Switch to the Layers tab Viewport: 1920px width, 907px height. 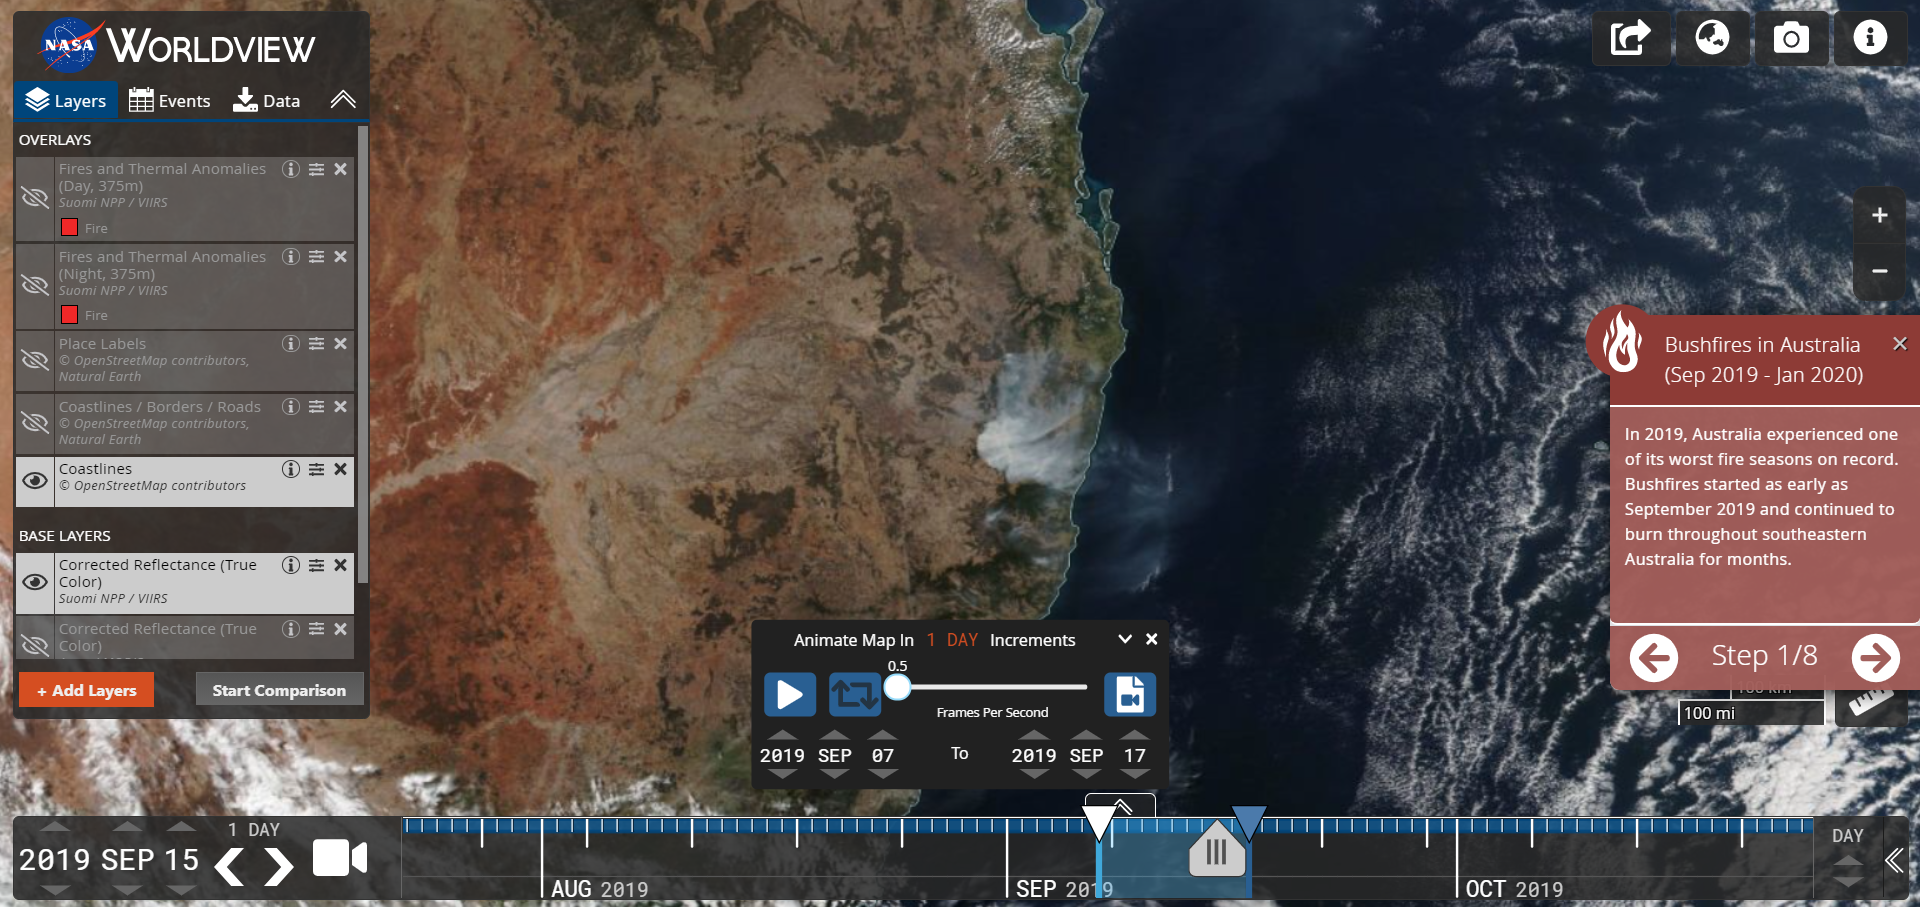[66, 101]
